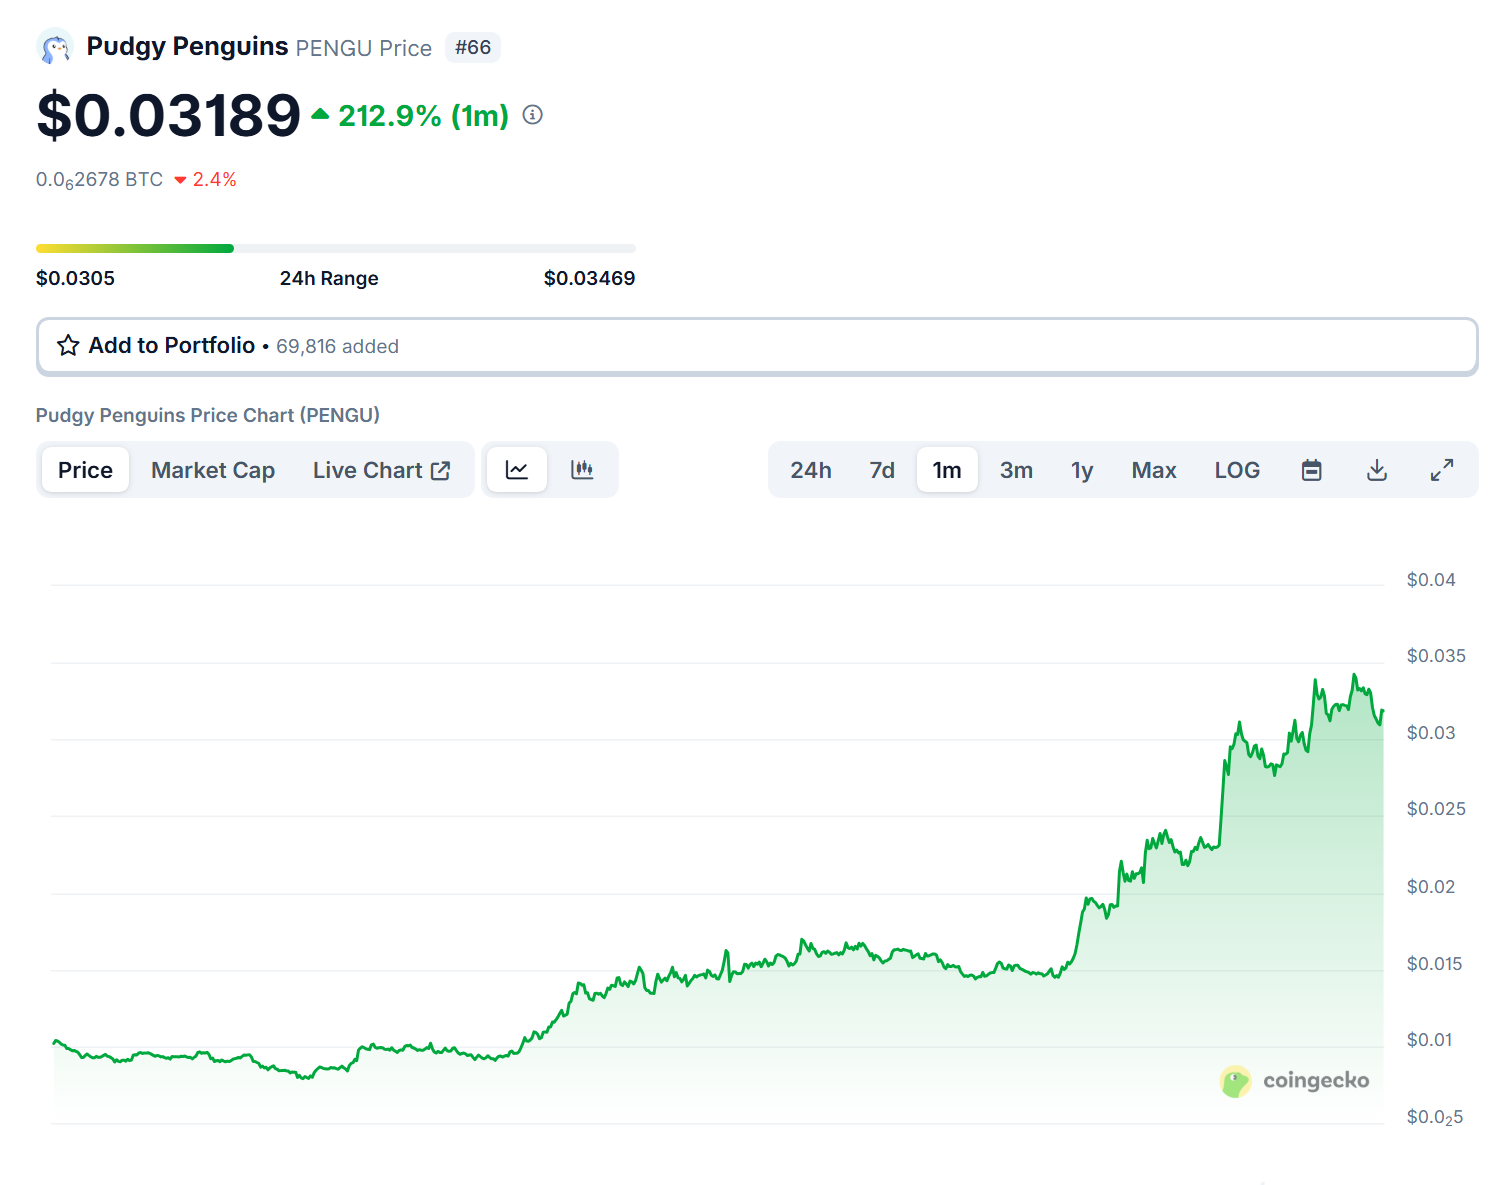Select the Price tab
The image size is (1497, 1185).
[85, 470]
